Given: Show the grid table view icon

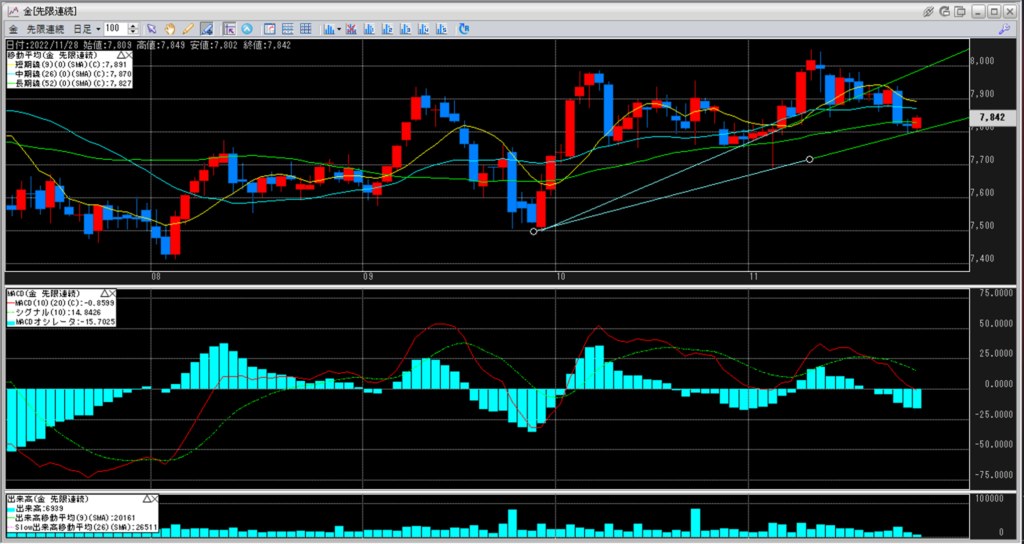Looking at the screenshot, I should click(x=306, y=29).
